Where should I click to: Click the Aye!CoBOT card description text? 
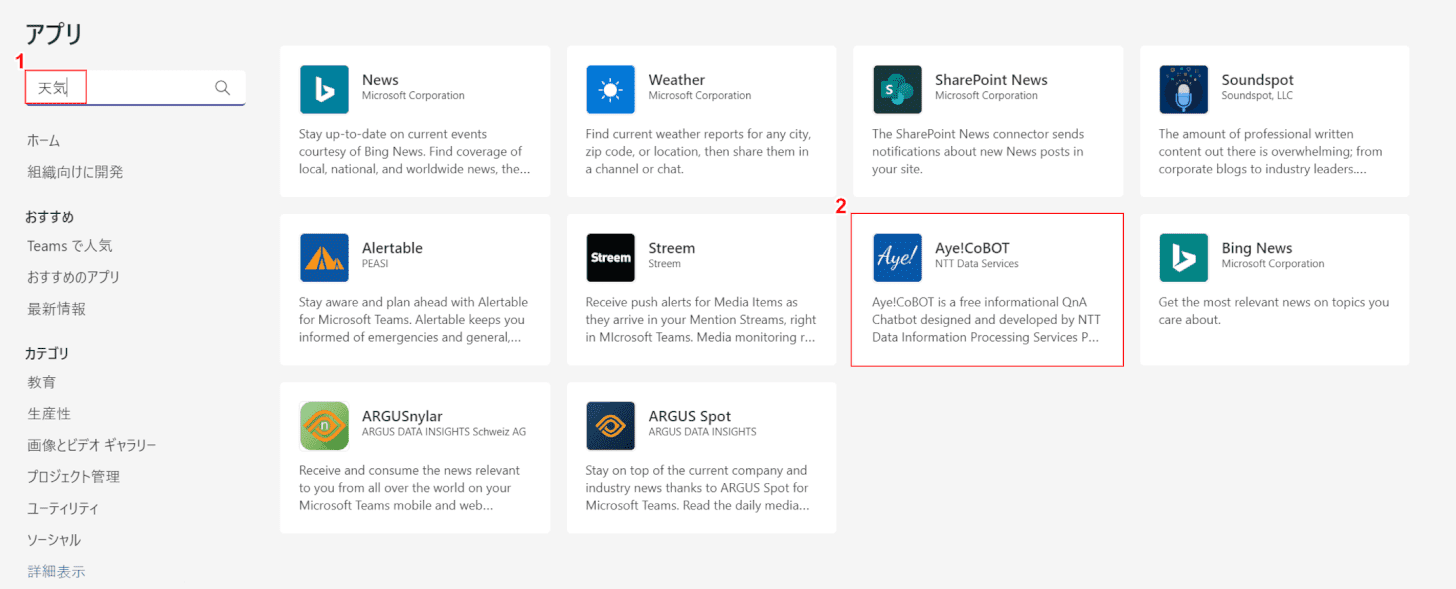[x=986, y=320]
